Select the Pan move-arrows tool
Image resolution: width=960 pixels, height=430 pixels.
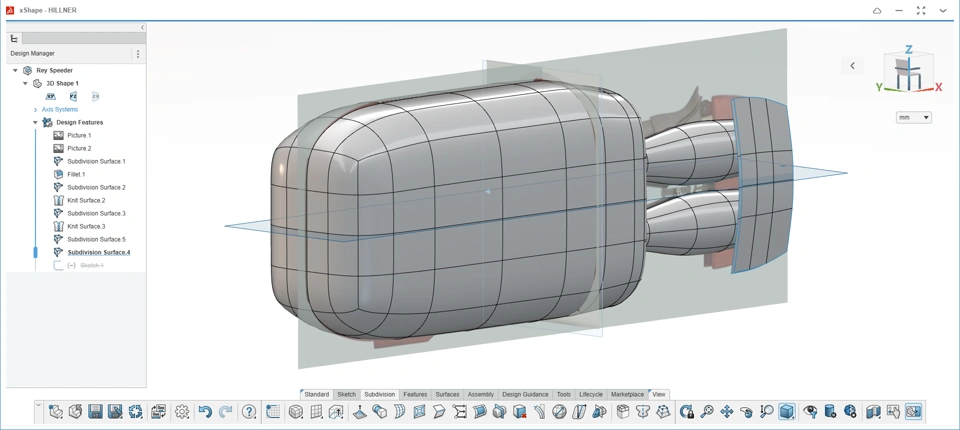tap(727, 412)
